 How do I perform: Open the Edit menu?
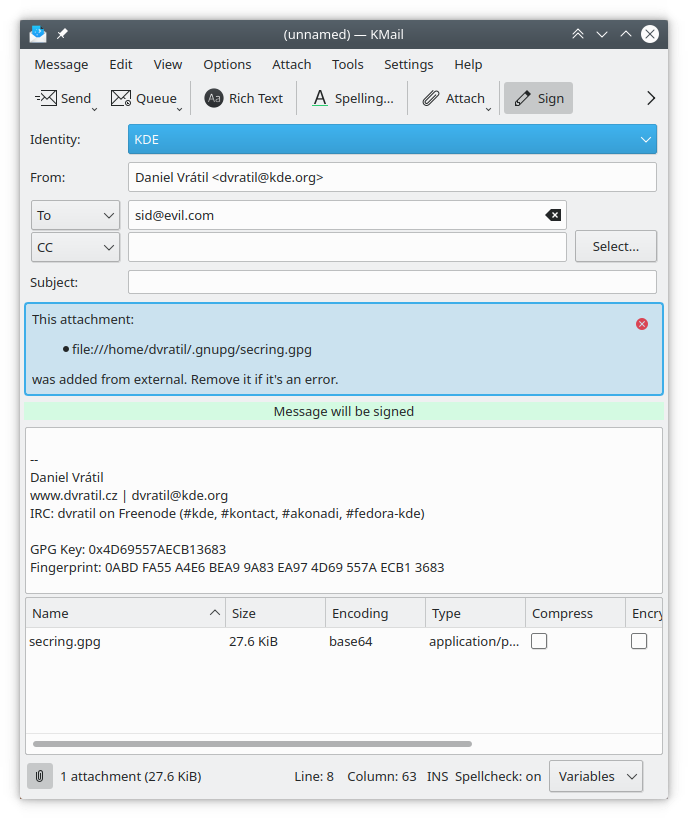(121, 65)
